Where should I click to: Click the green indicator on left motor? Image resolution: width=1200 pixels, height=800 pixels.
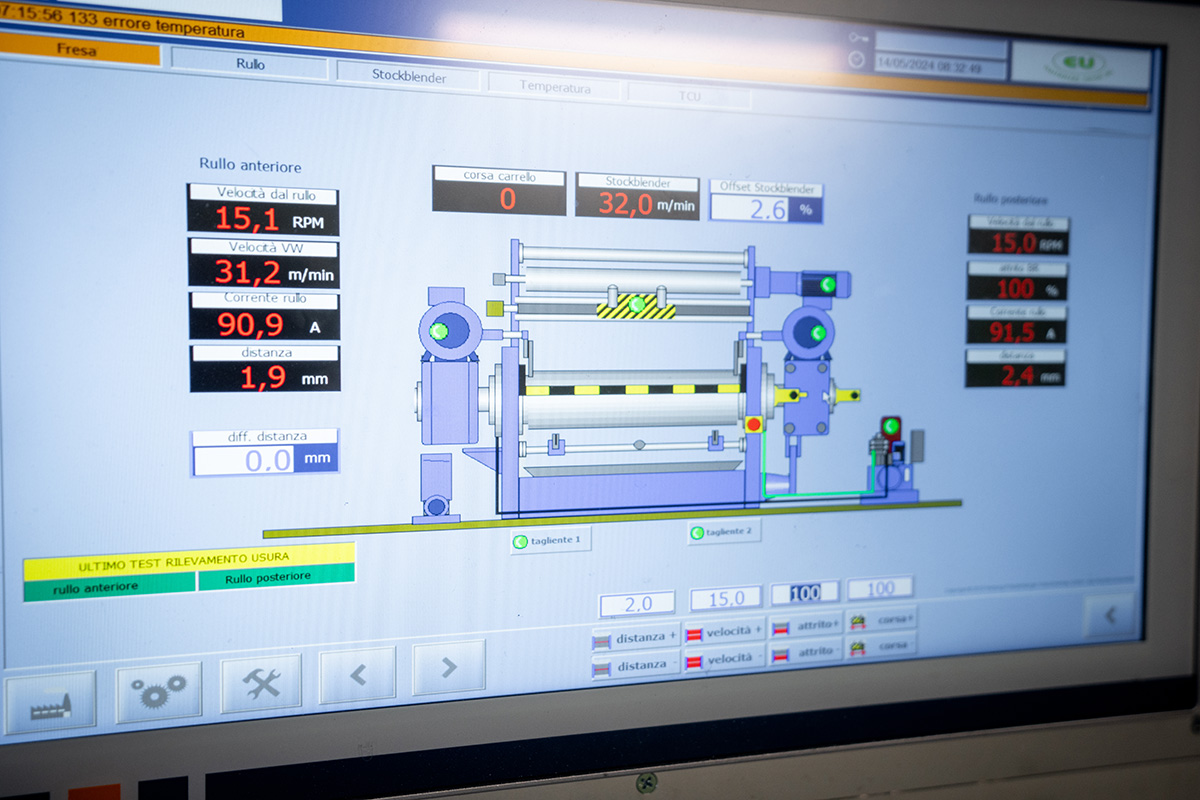pyautogui.click(x=439, y=330)
